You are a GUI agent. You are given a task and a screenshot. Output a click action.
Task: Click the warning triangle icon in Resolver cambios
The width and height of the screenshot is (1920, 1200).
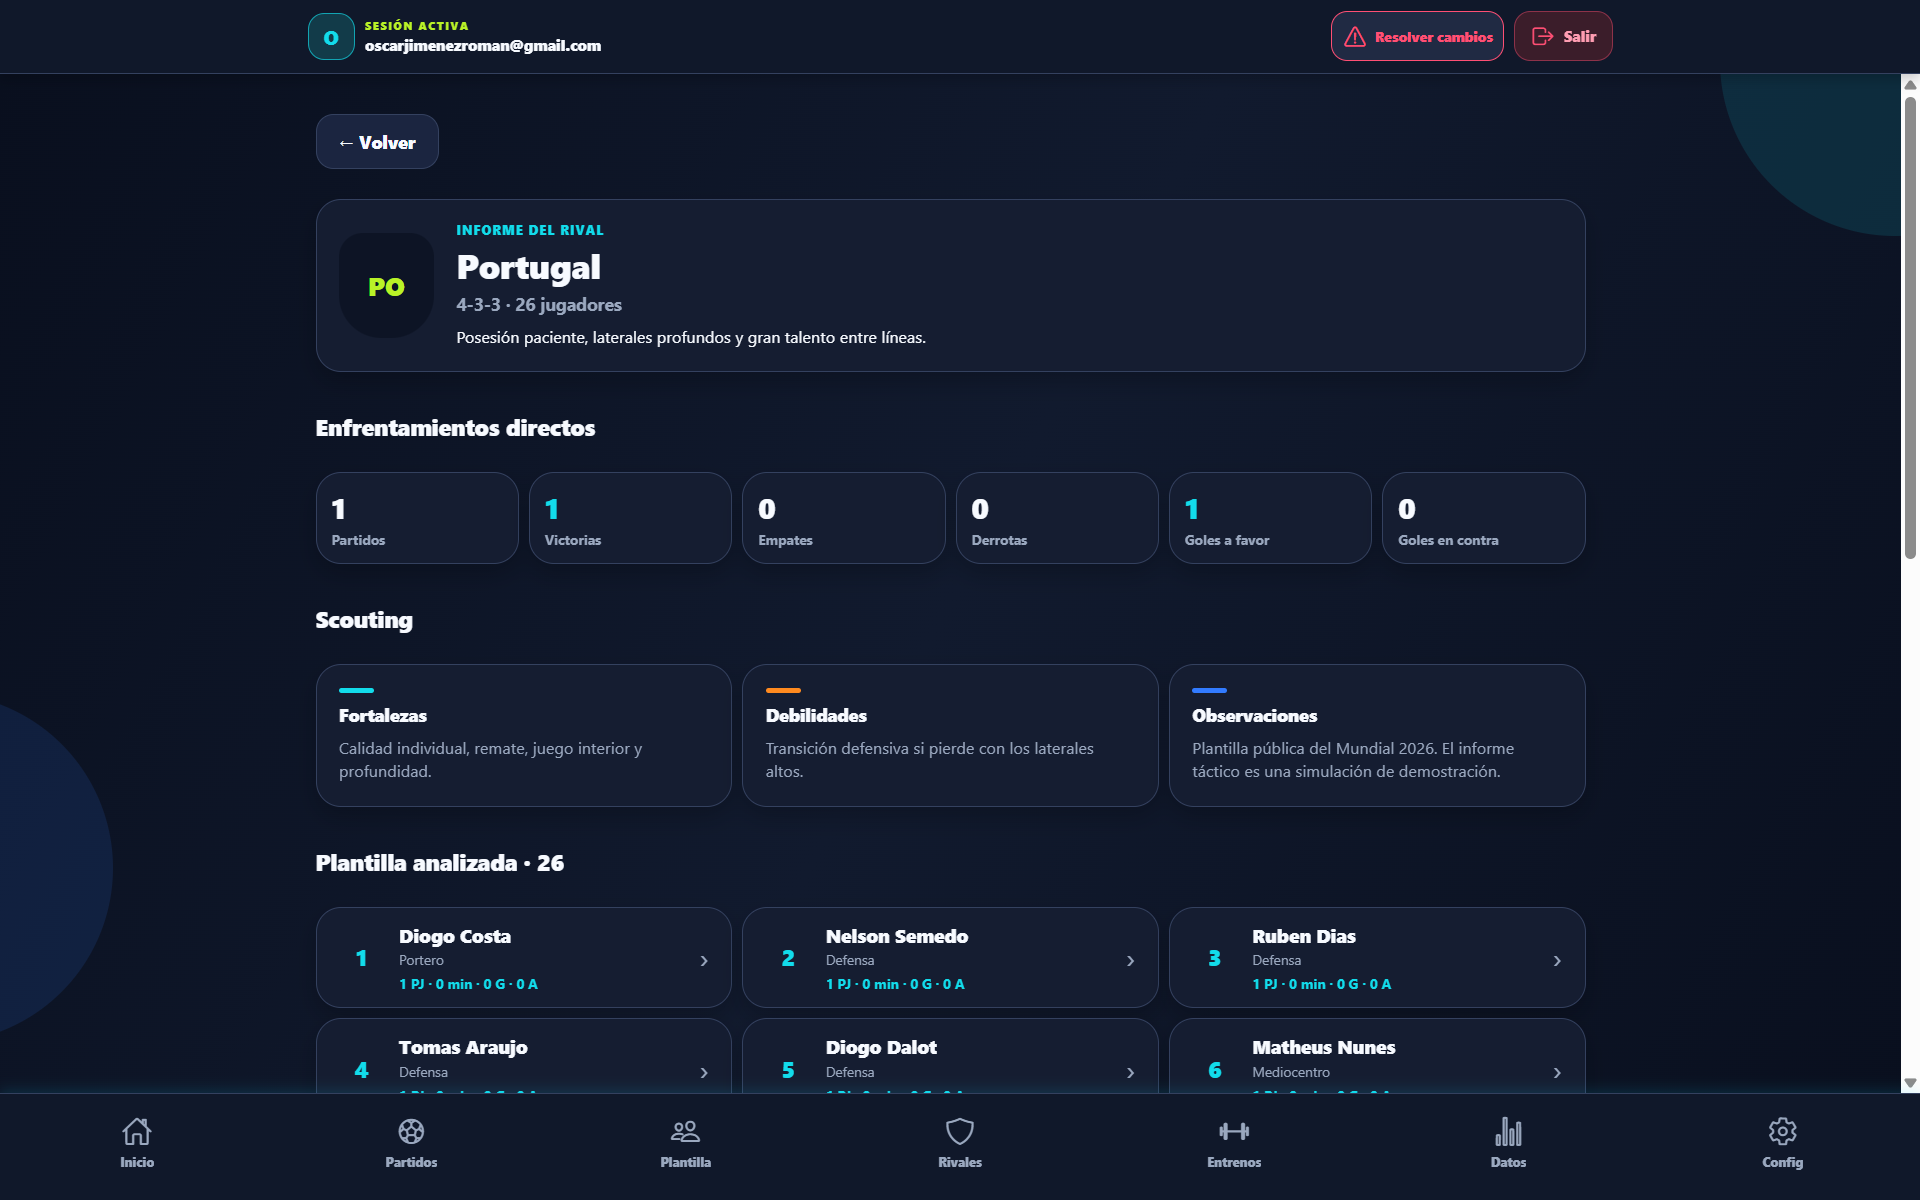(x=1355, y=37)
